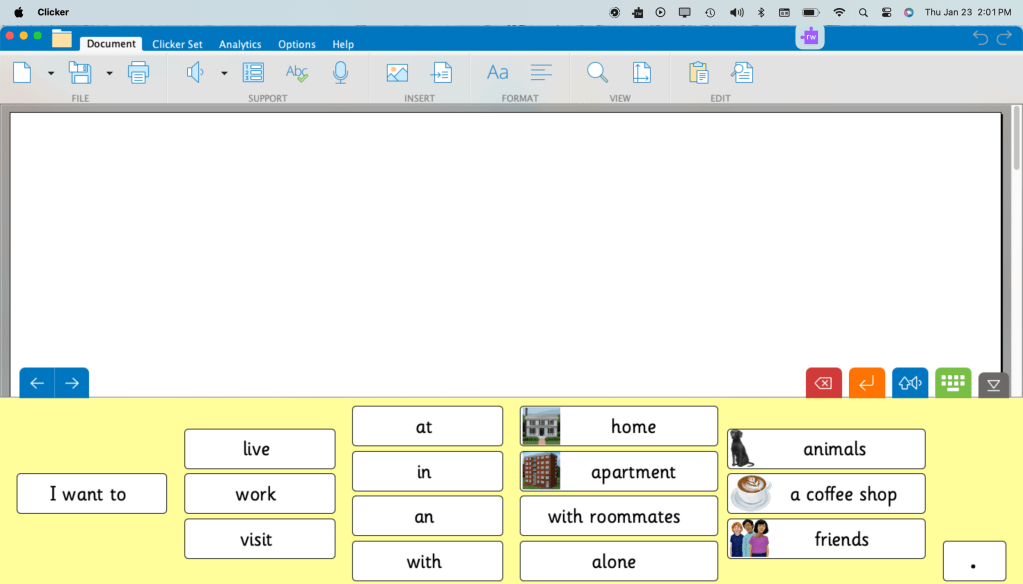
Task: Open the speech options dropdown arrow
Action: pos(224,73)
